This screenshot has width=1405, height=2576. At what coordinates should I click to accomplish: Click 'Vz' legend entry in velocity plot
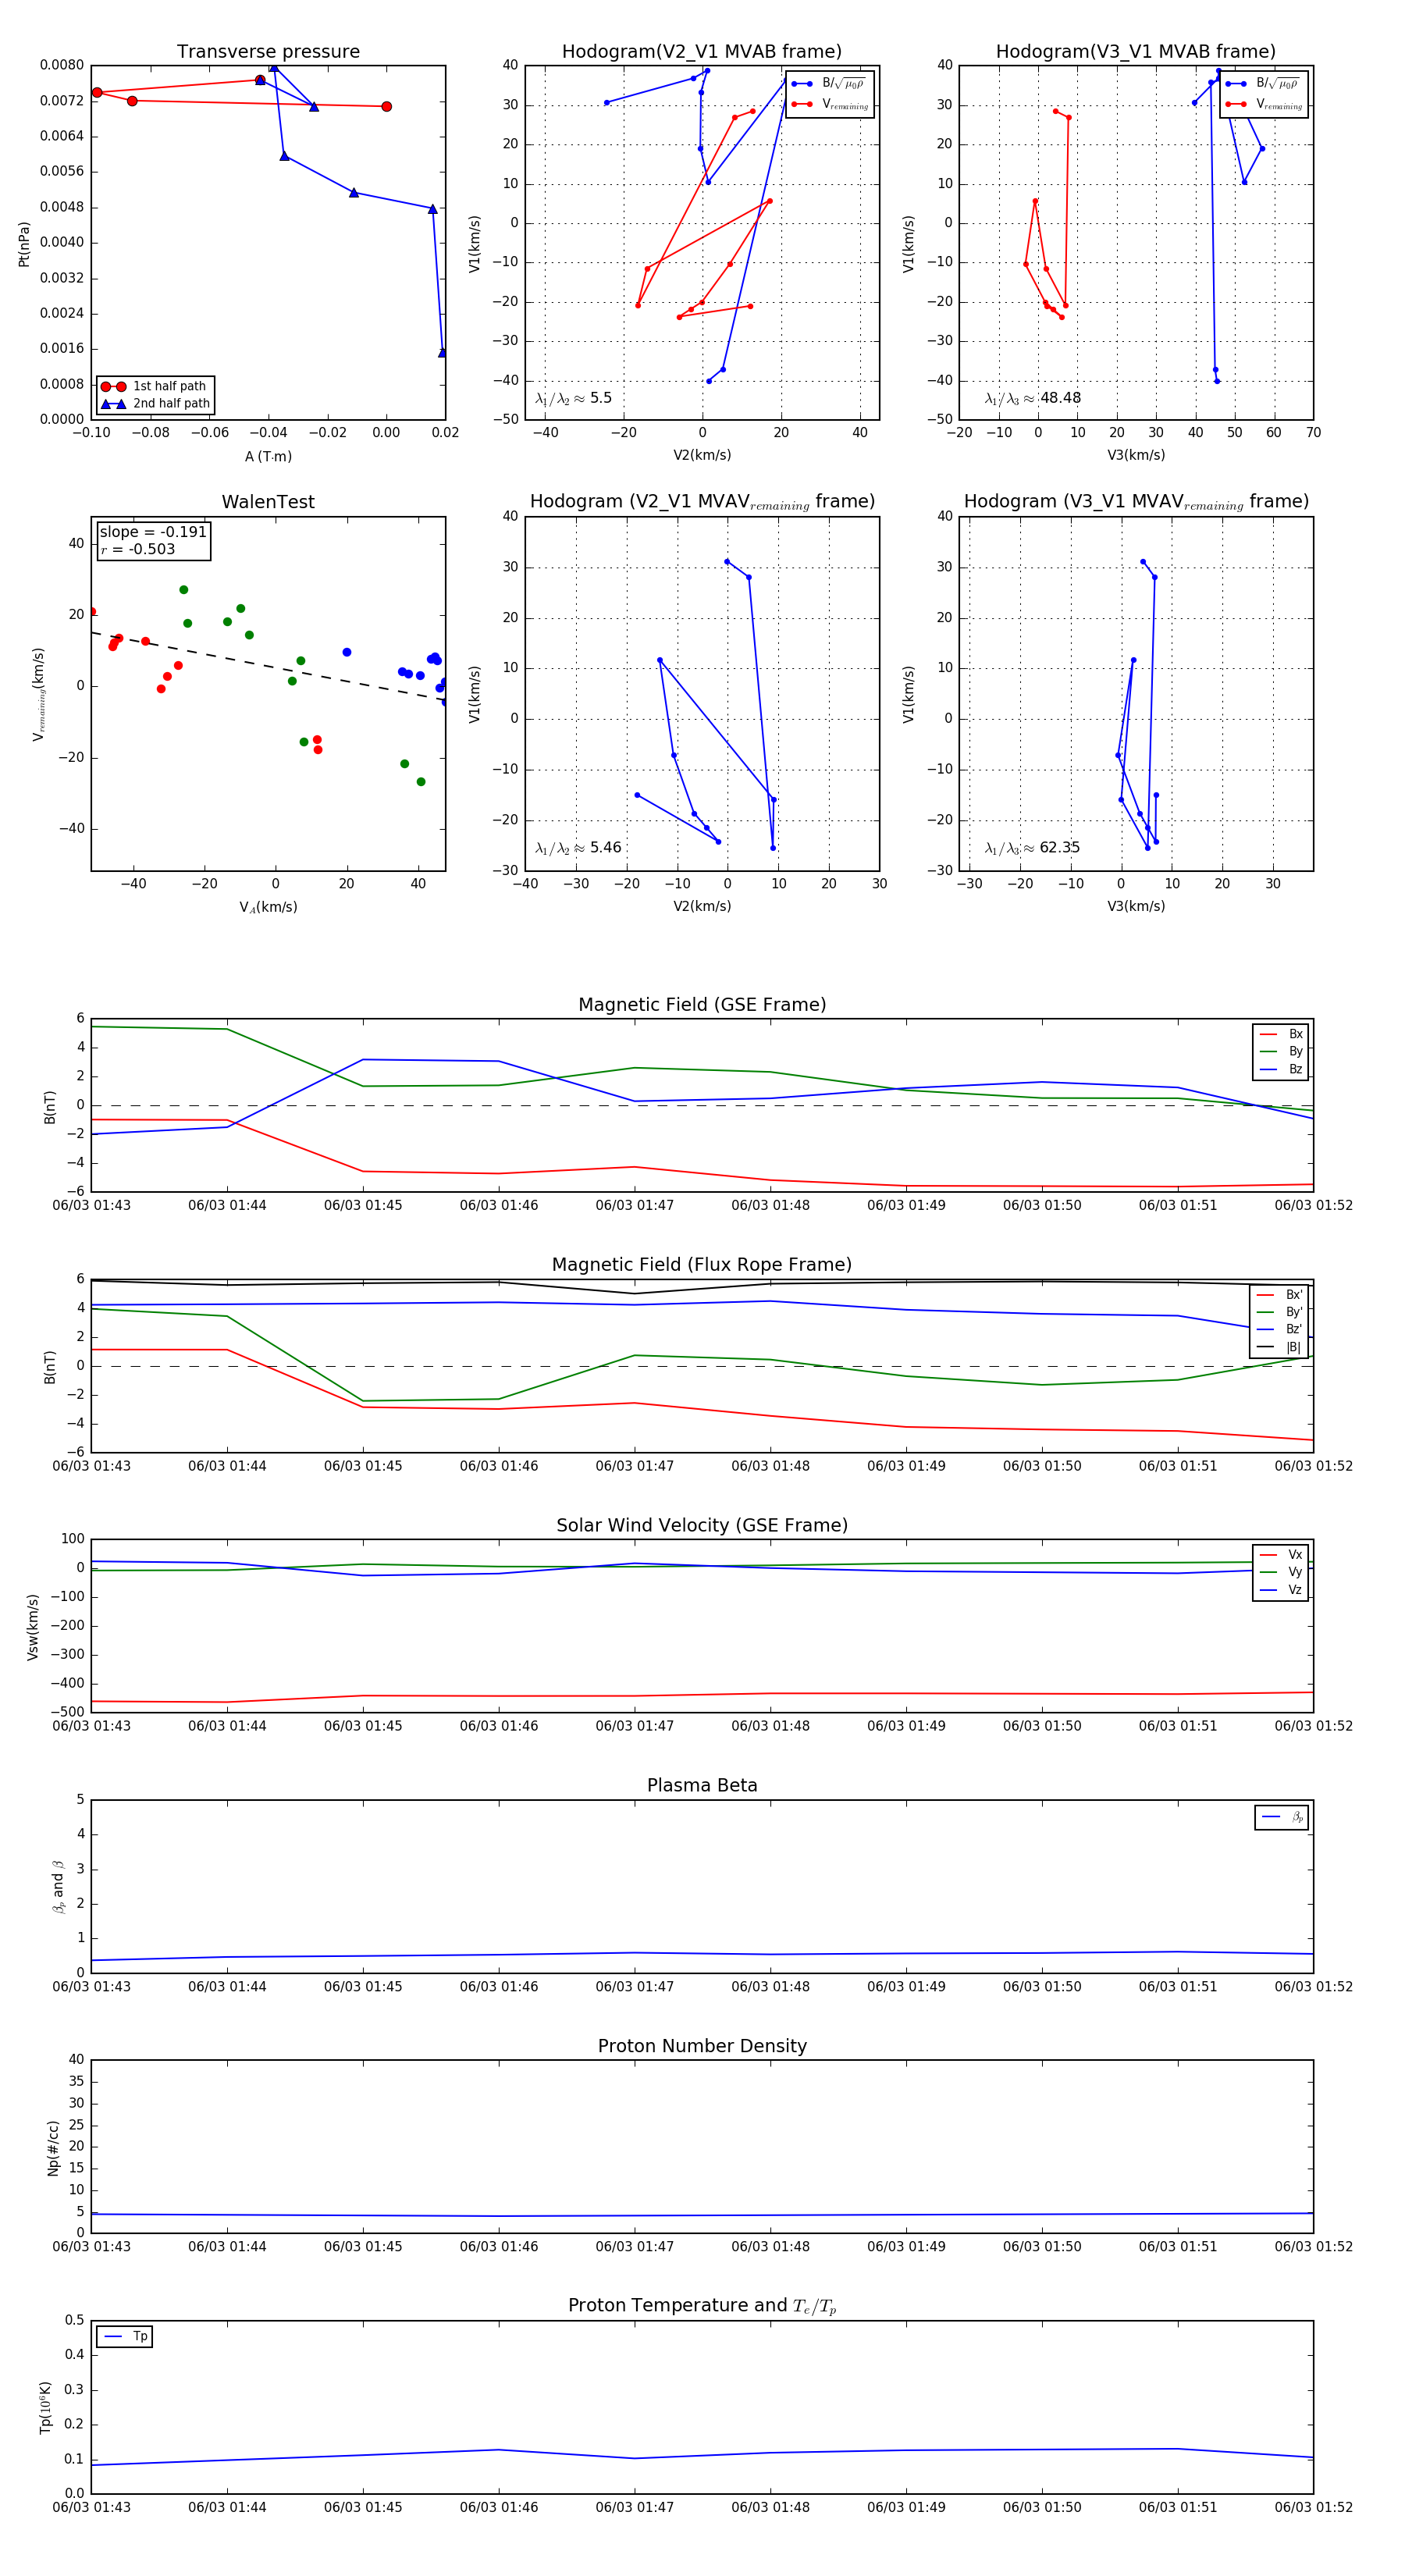[1281, 1590]
